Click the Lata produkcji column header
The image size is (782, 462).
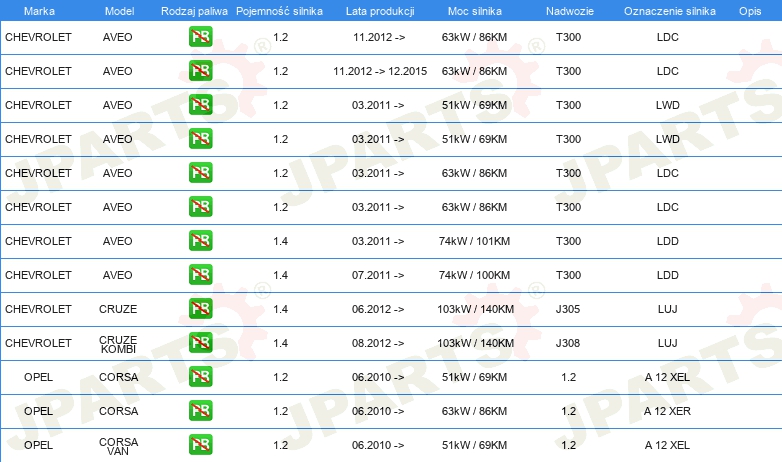click(x=380, y=11)
